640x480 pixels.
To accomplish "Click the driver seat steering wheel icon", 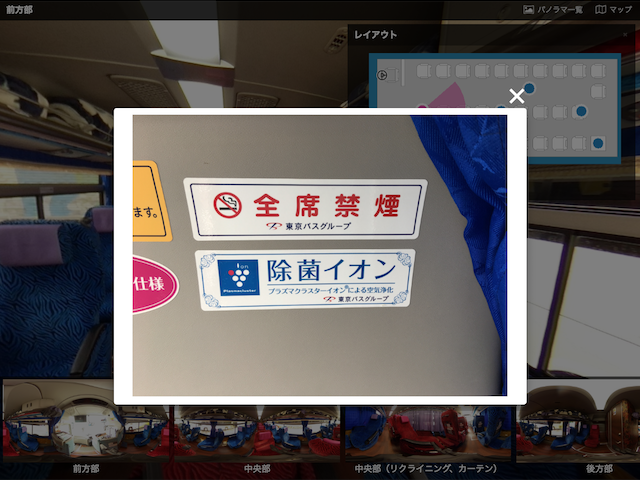I will point(382,75).
